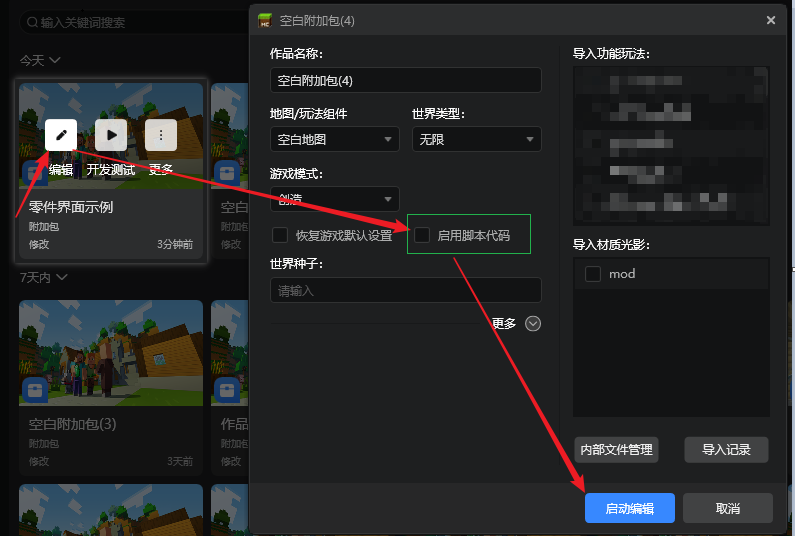Enable the 启用脚本代码 checkbox

click(x=422, y=235)
